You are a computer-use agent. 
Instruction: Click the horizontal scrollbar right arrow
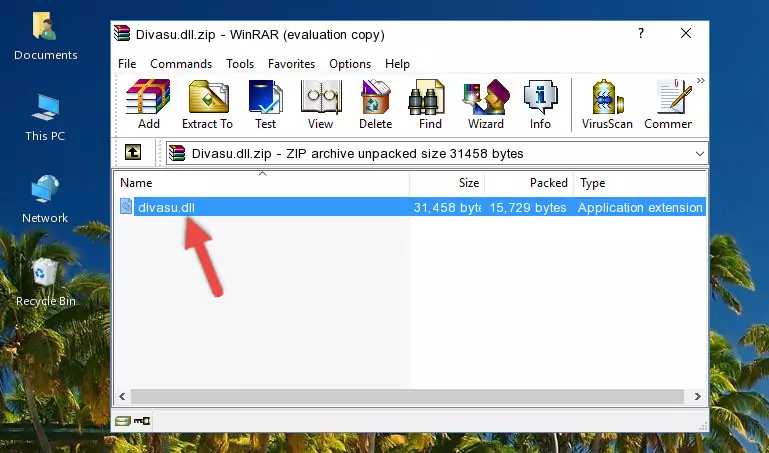pyautogui.click(x=697, y=396)
